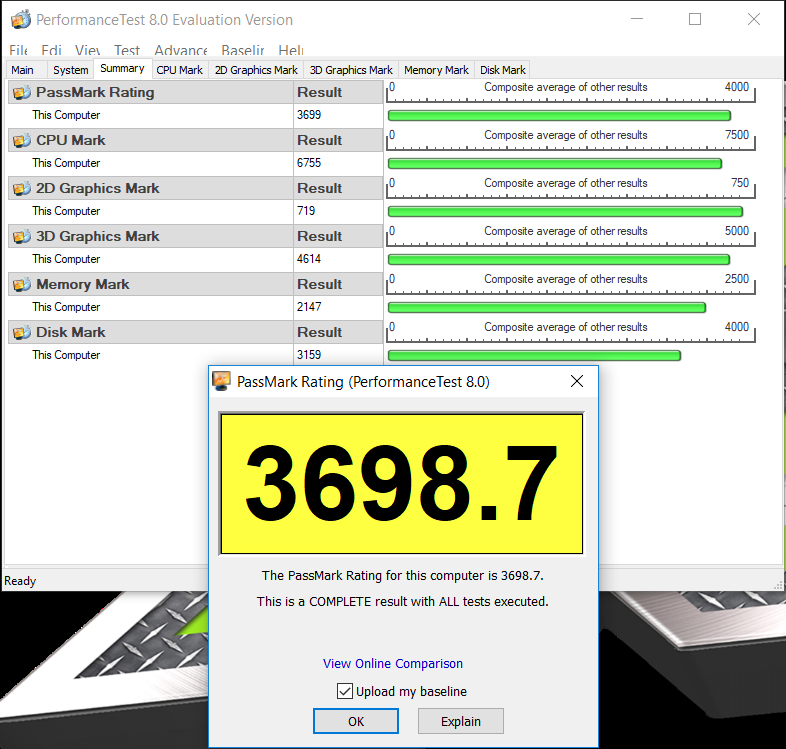
Task: Select the CPU Mark header label
Action: tap(71, 140)
